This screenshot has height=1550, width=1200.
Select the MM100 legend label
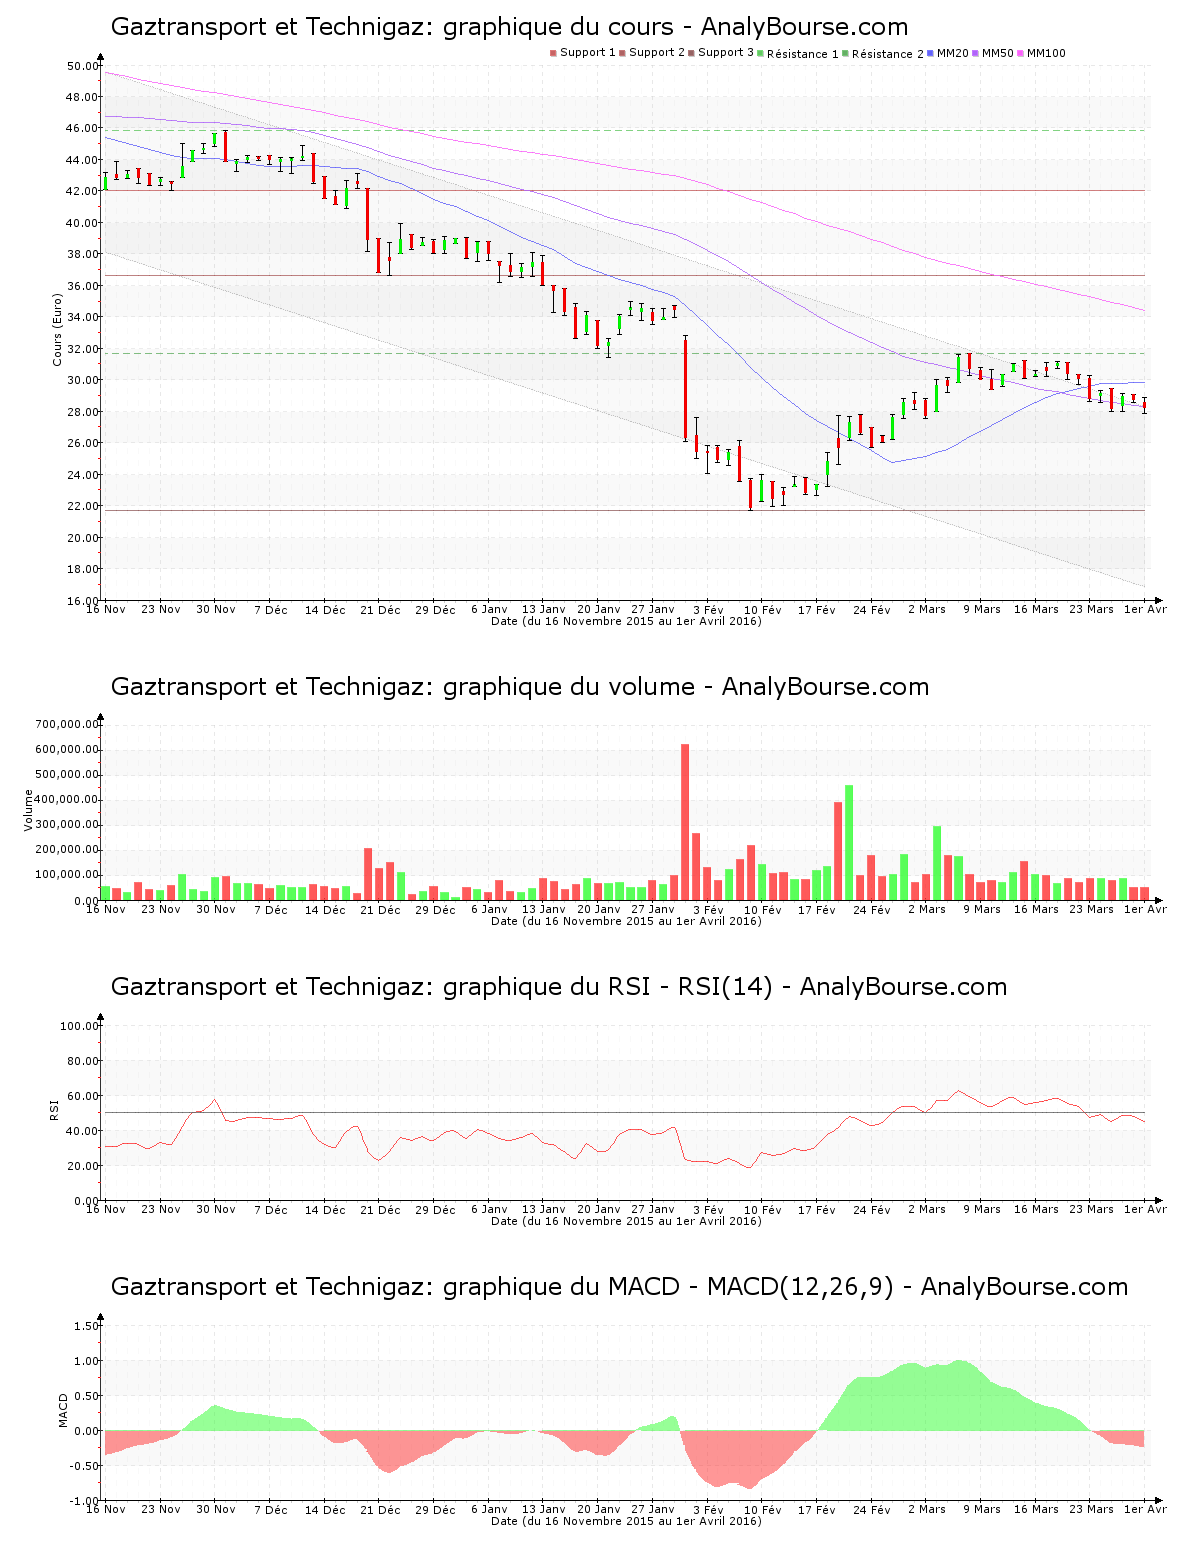point(1046,53)
